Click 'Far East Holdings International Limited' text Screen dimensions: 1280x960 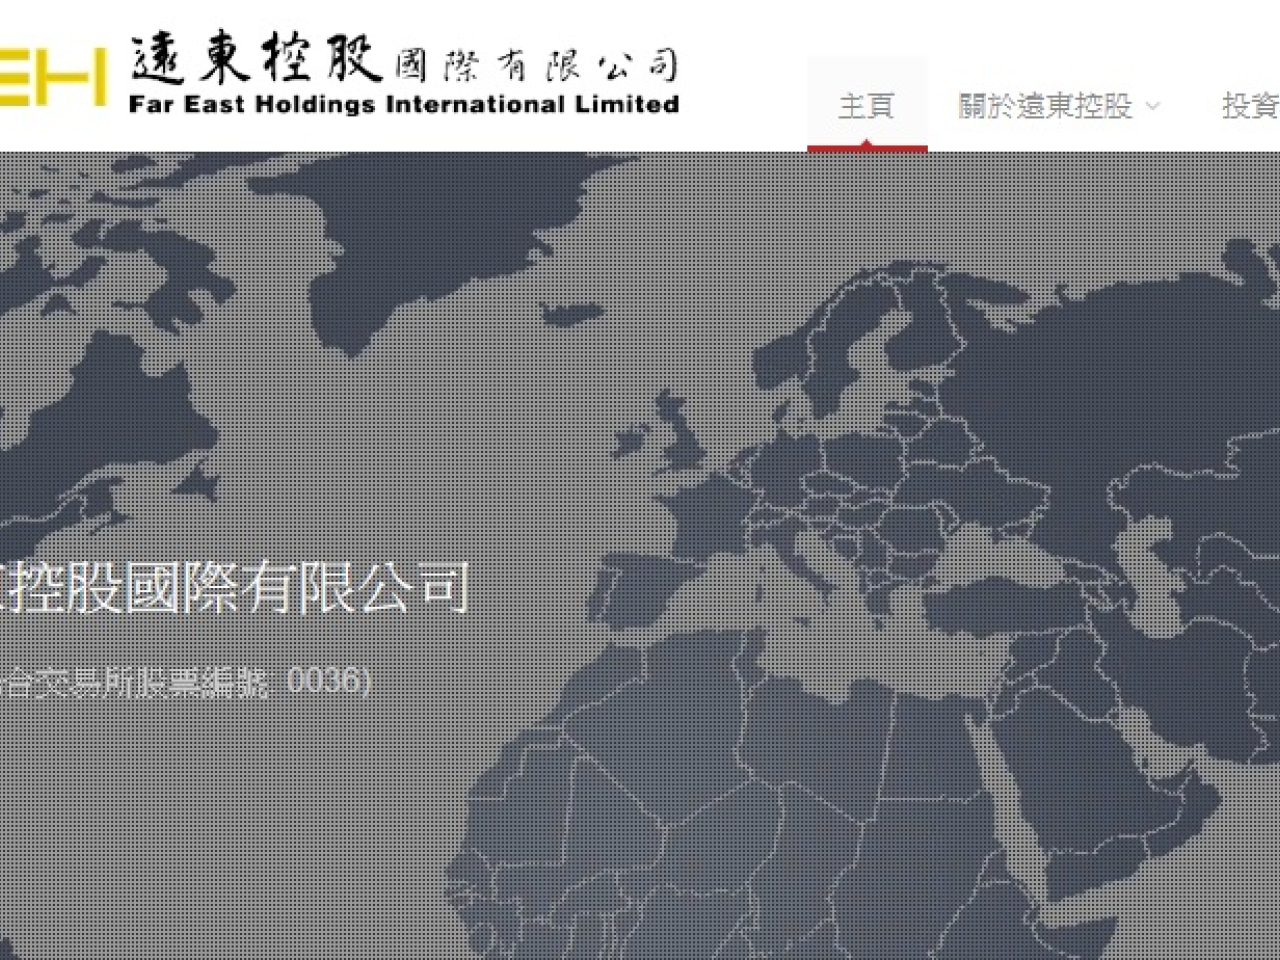[403, 104]
